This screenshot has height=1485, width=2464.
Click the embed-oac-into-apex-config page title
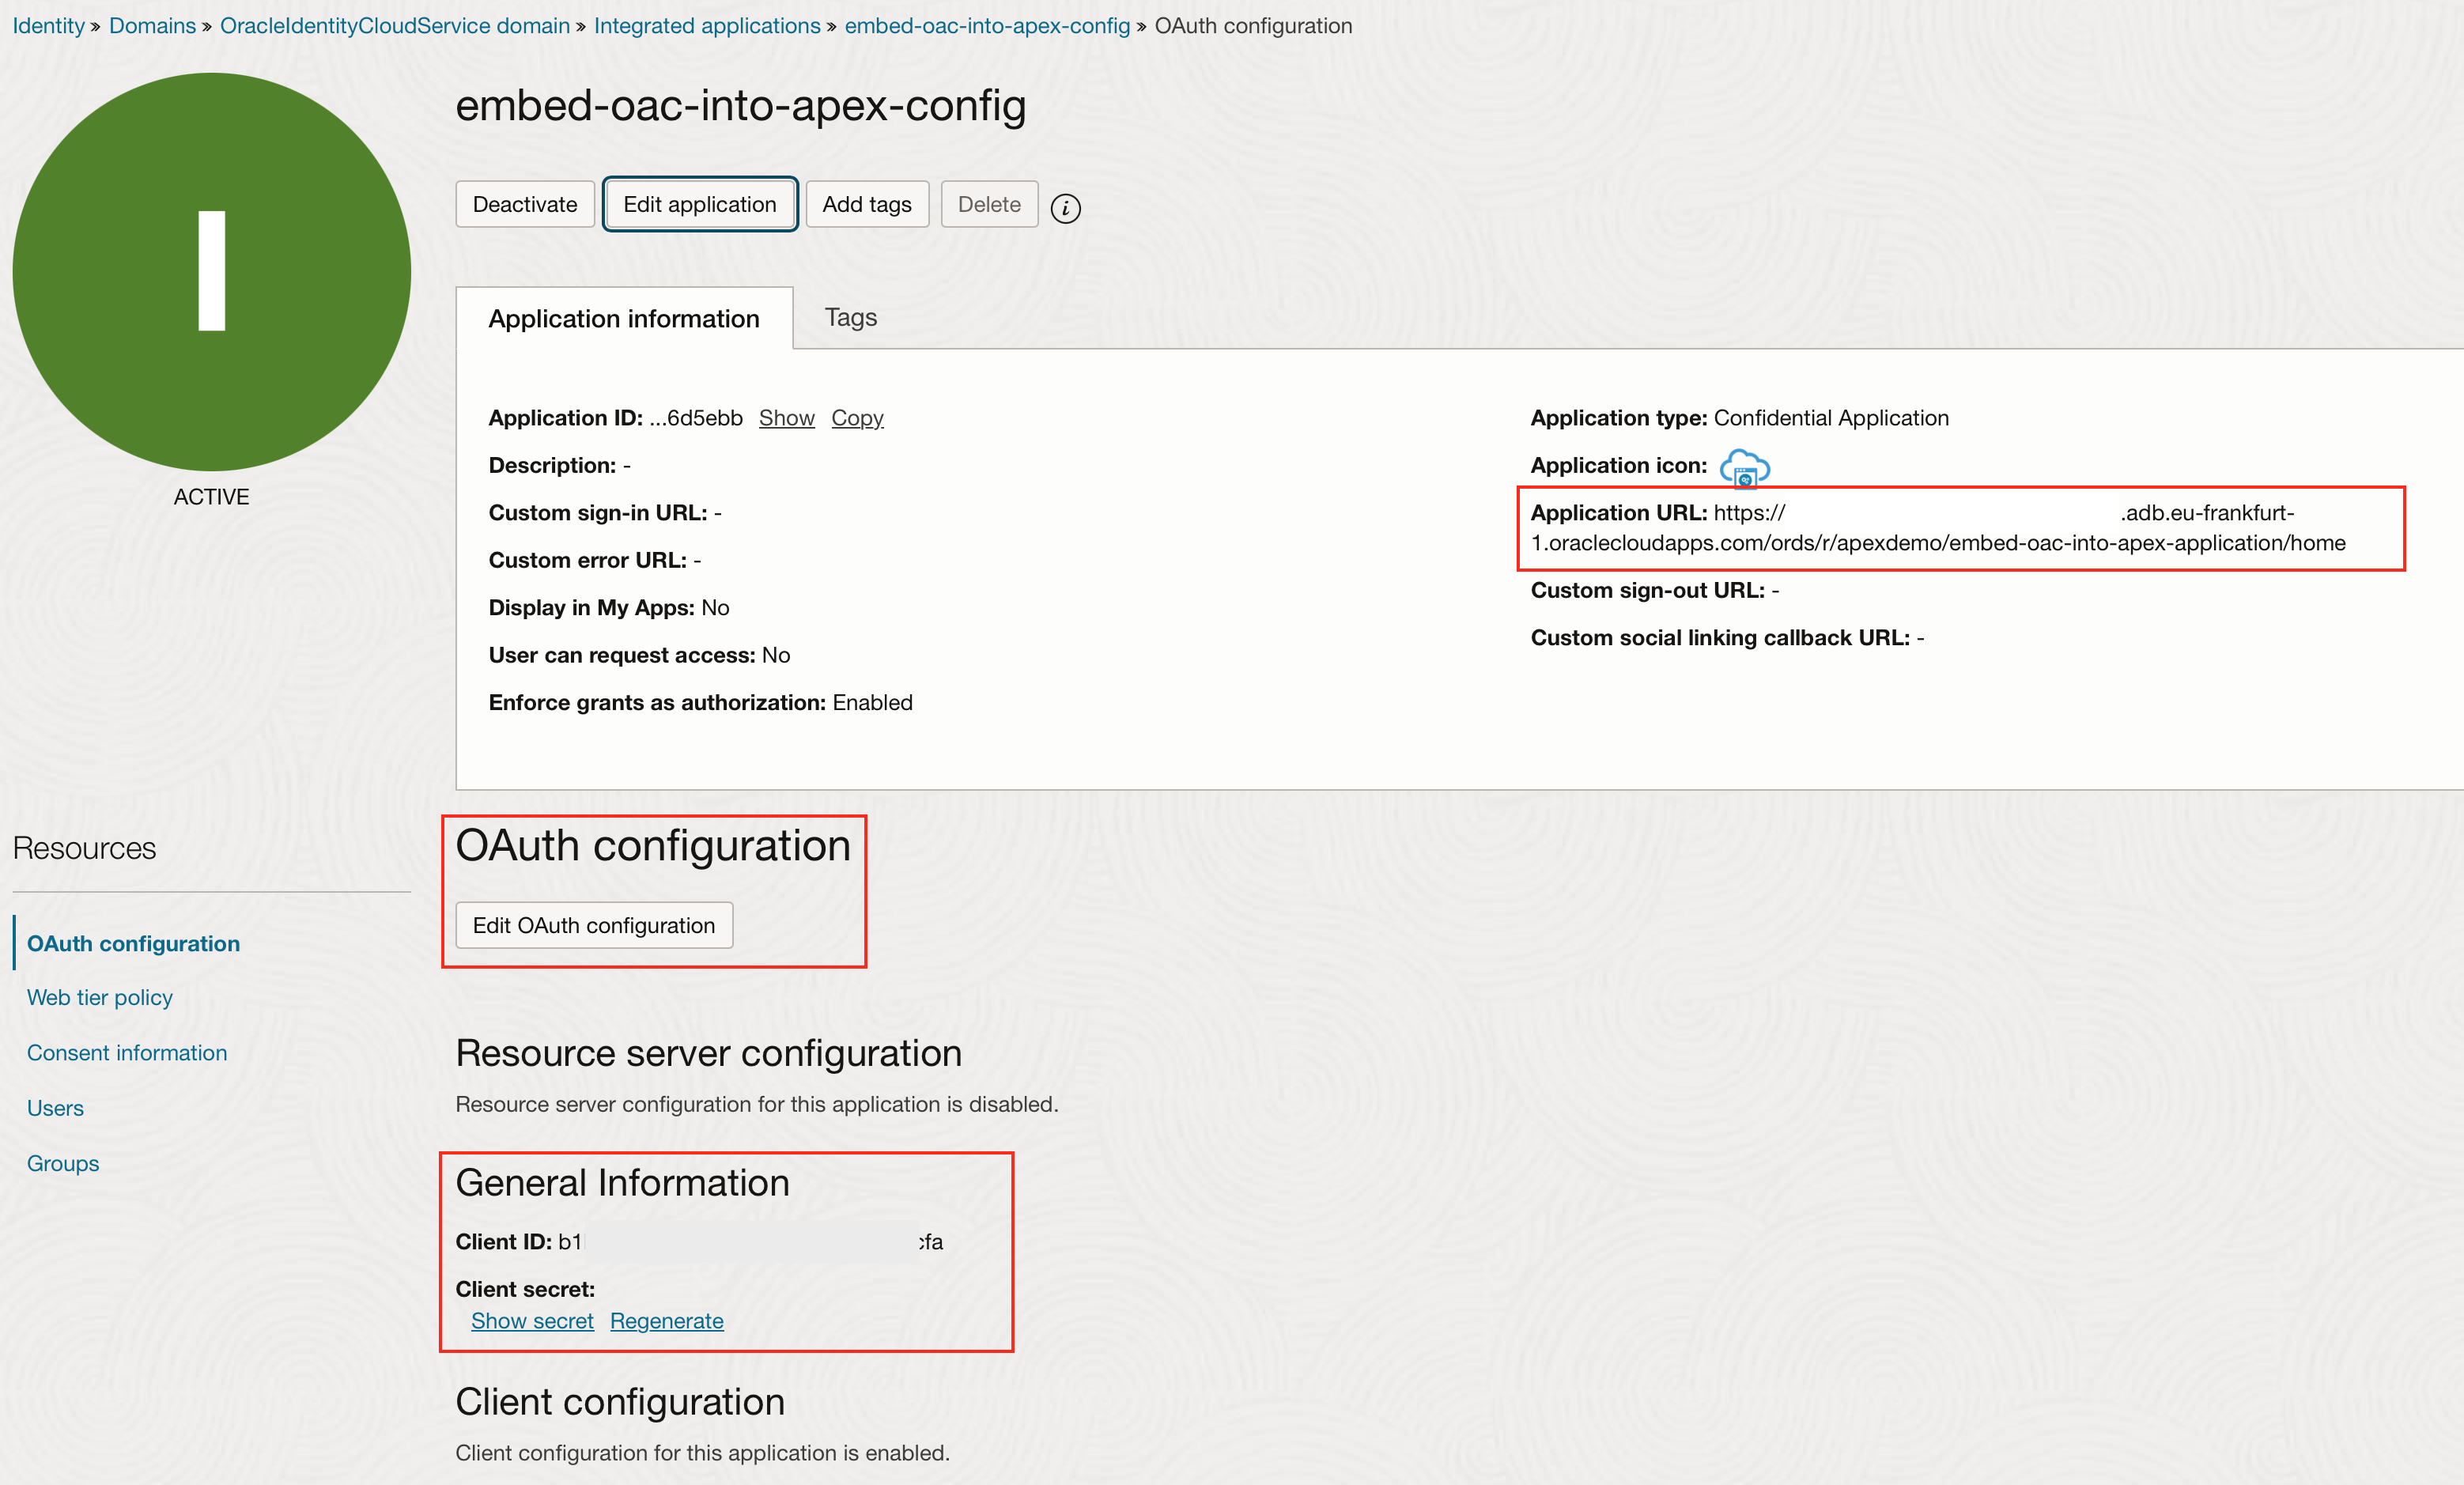[741, 105]
